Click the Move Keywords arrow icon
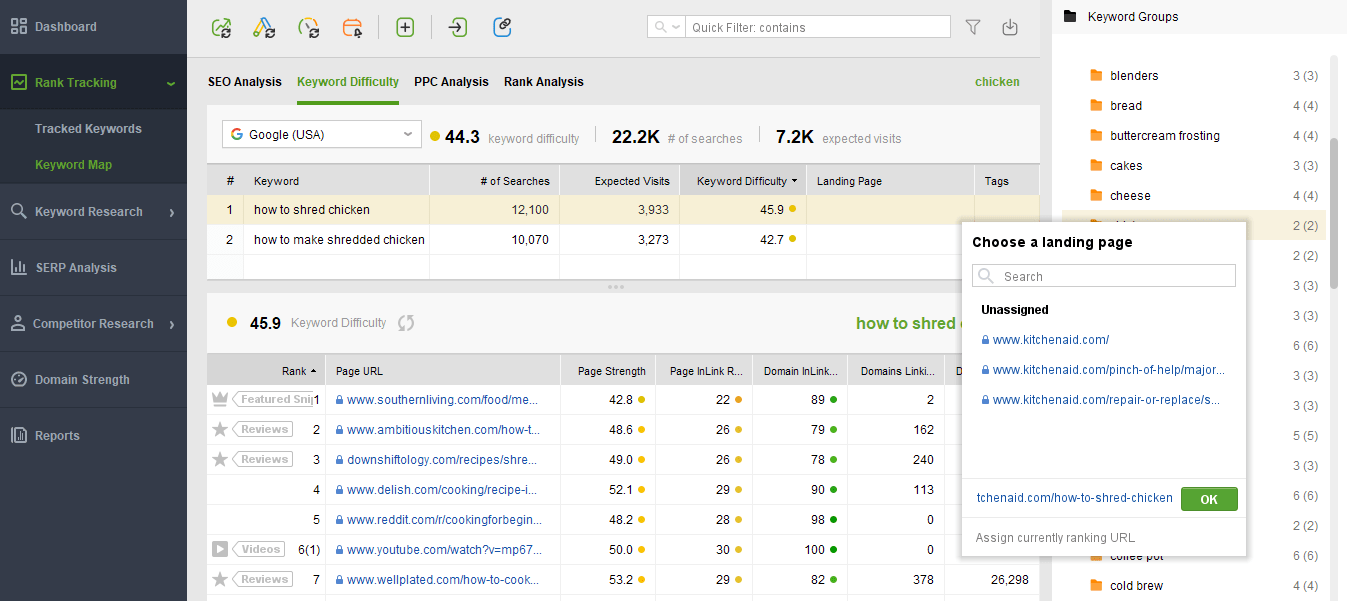This screenshot has height=601, width=1347. [x=457, y=27]
